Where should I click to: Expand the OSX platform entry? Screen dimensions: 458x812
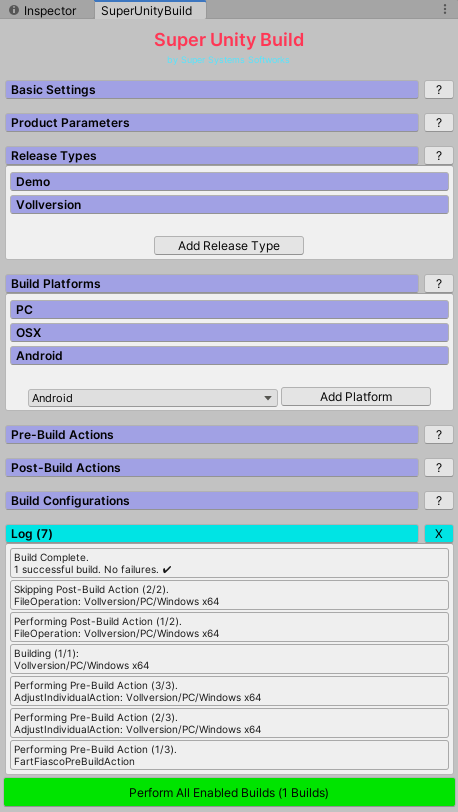tap(230, 332)
